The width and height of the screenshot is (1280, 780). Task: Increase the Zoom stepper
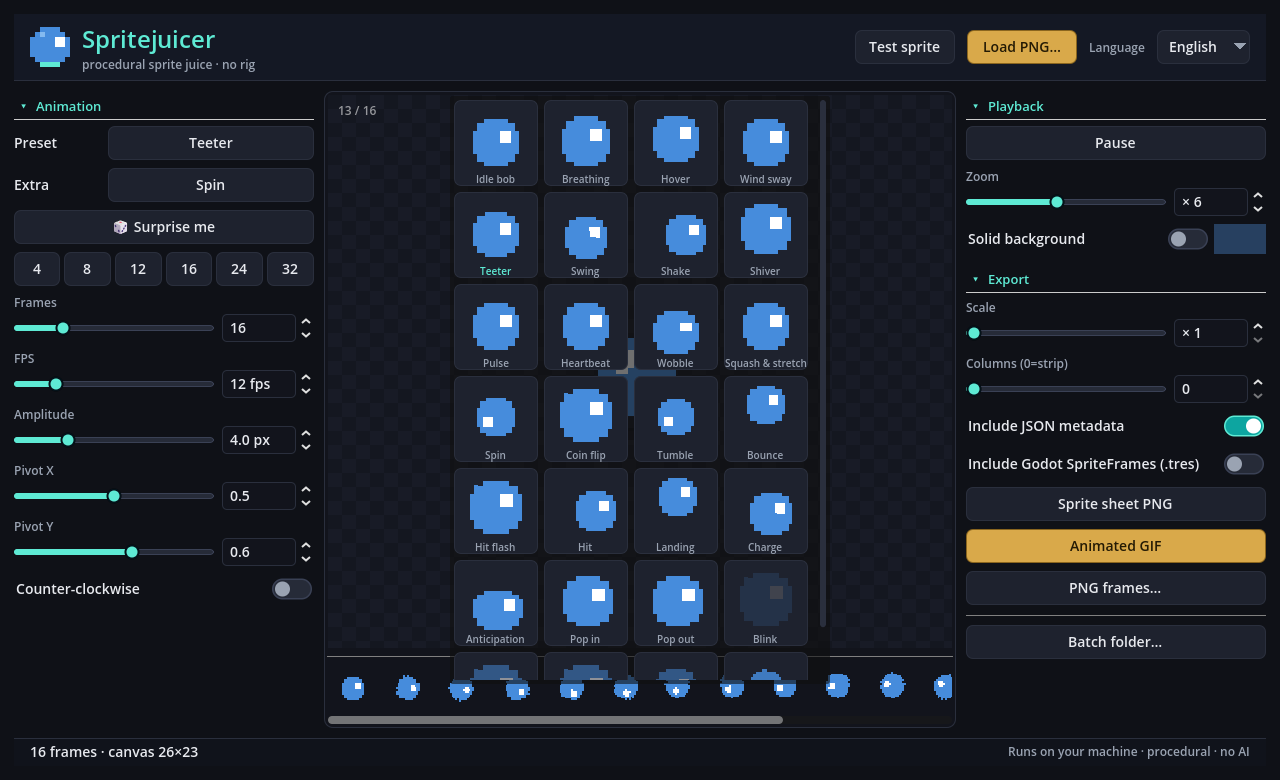(1258, 196)
